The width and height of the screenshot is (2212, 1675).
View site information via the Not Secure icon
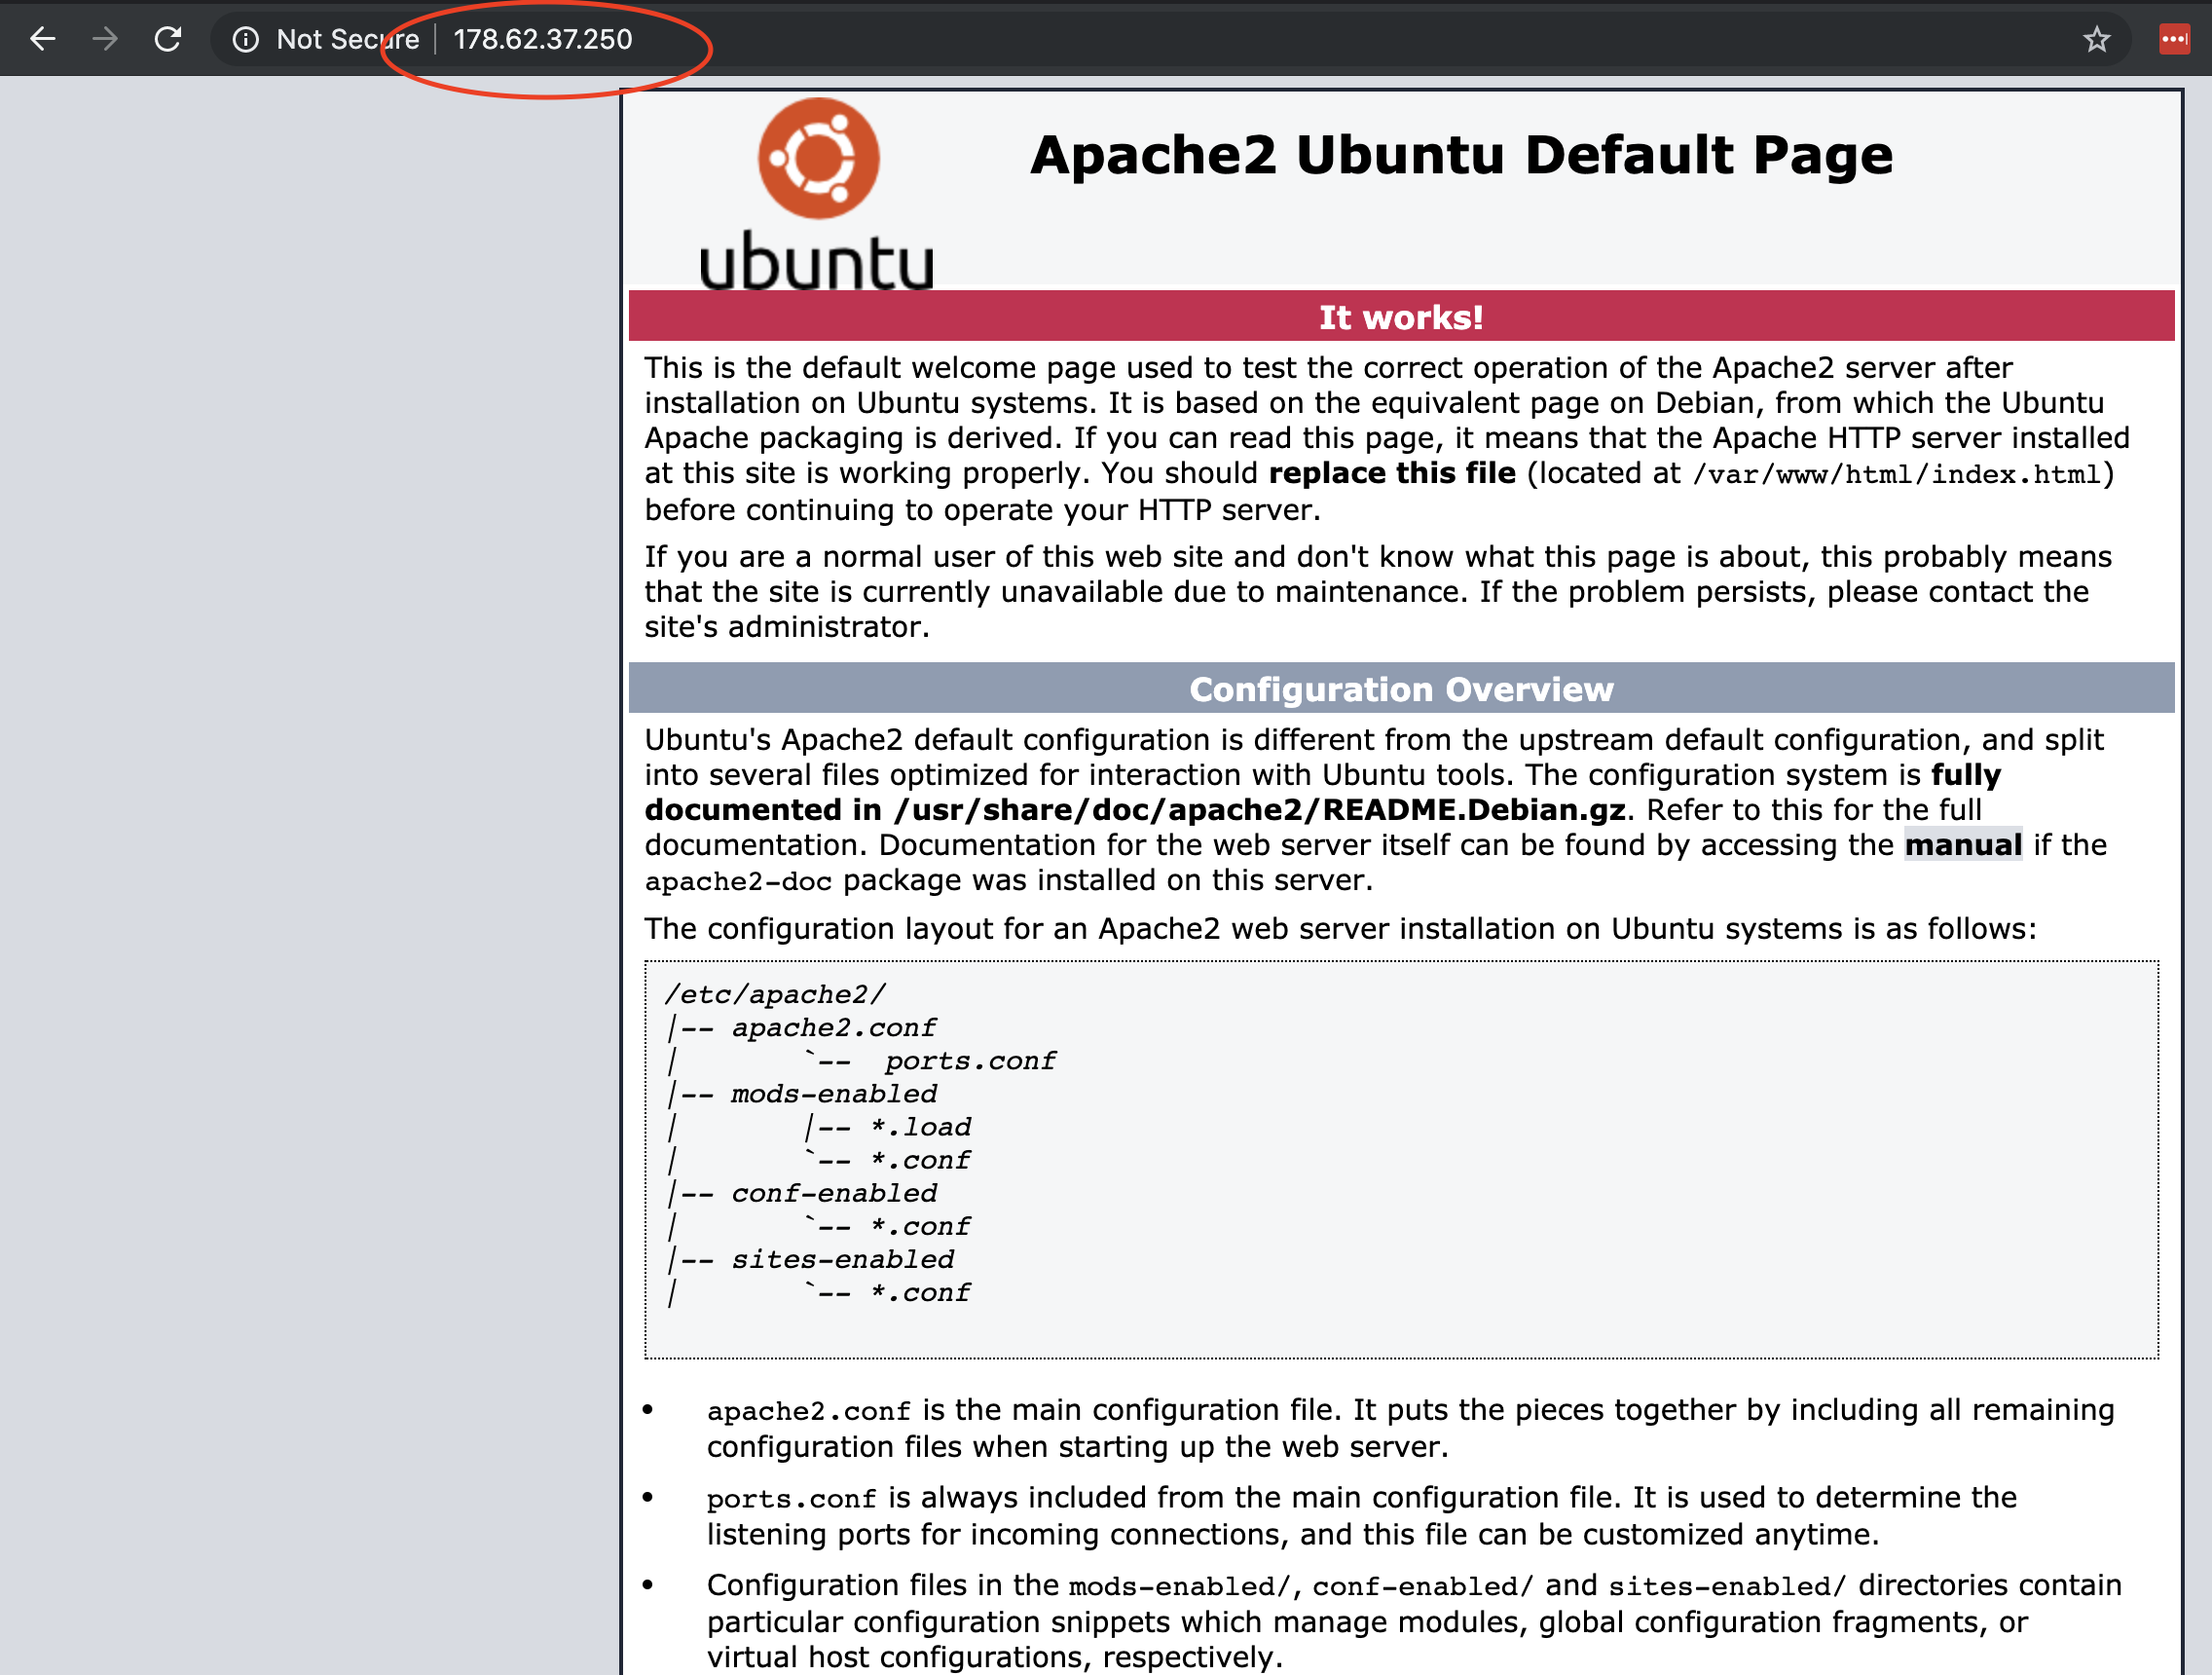245,39
